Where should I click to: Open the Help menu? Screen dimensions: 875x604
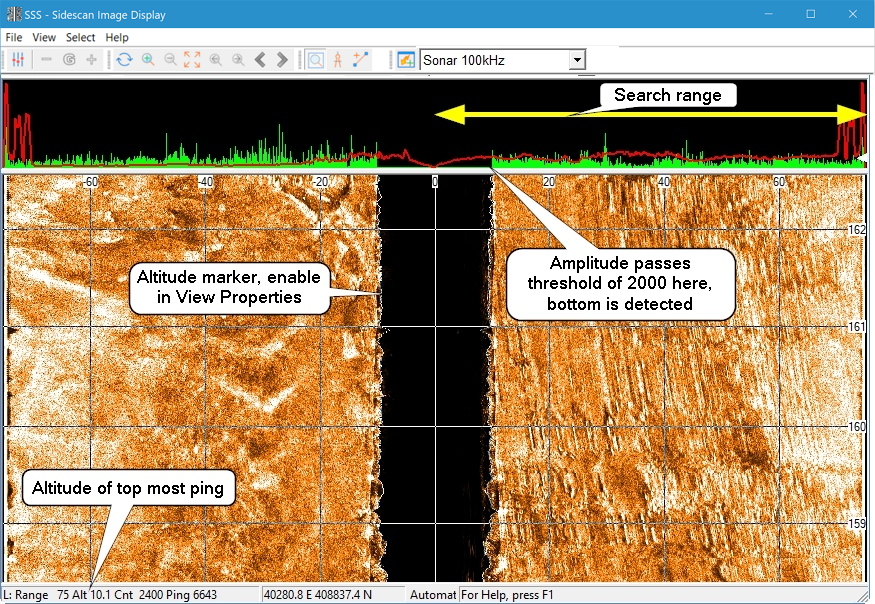117,37
